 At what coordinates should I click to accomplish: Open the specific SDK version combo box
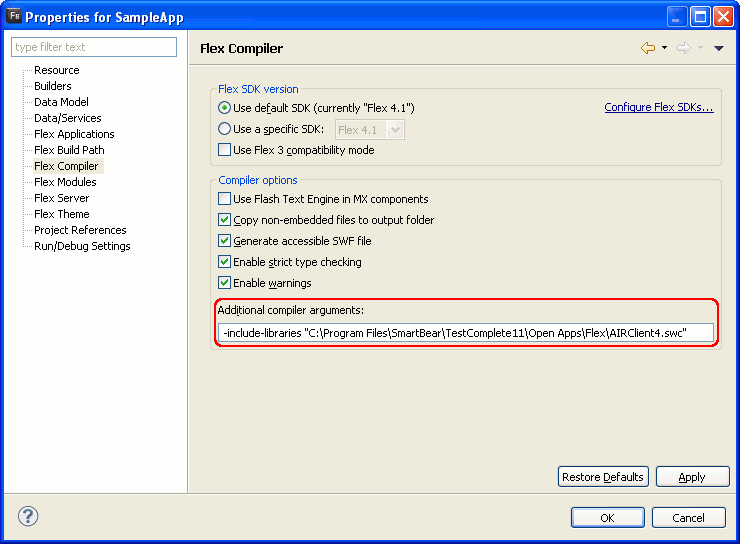point(369,129)
